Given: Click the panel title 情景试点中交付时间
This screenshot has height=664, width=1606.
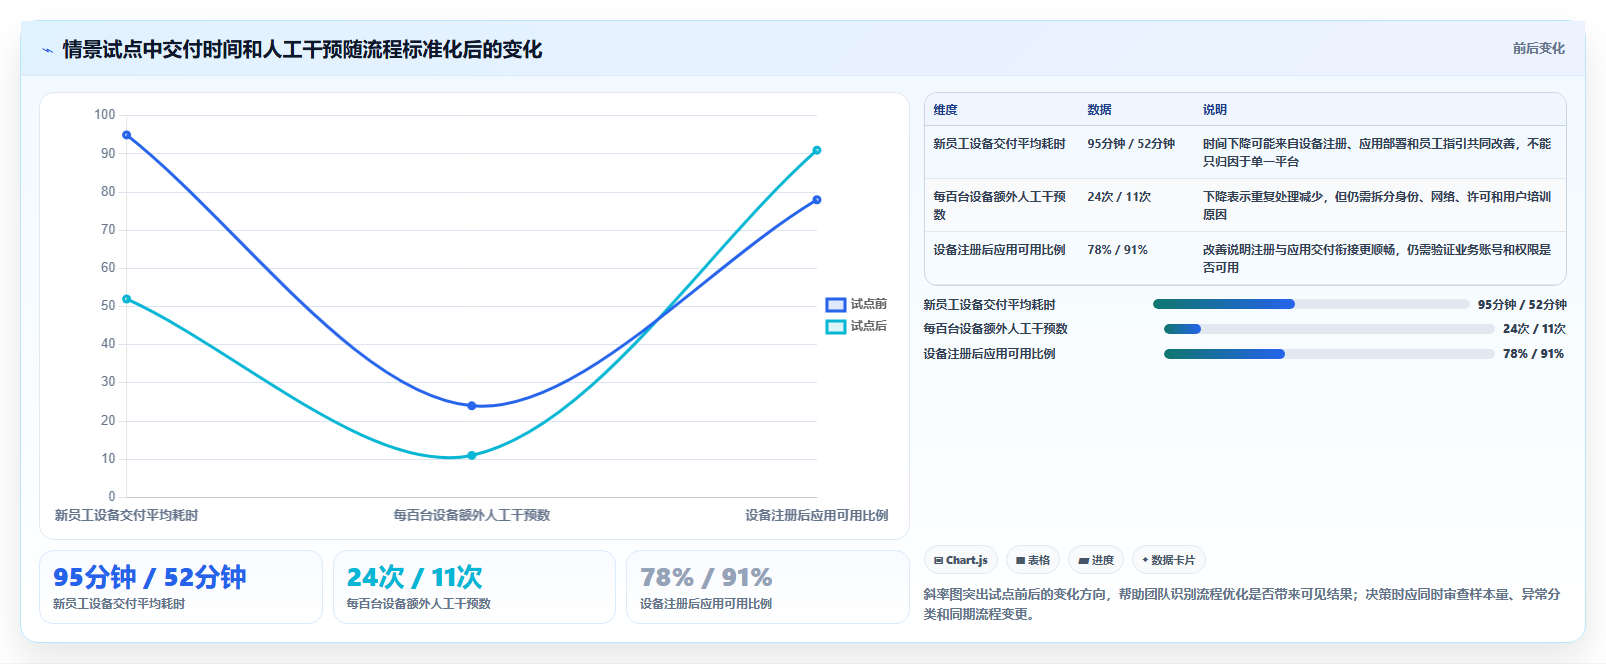Looking at the screenshot, I should click(x=302, y=49).
